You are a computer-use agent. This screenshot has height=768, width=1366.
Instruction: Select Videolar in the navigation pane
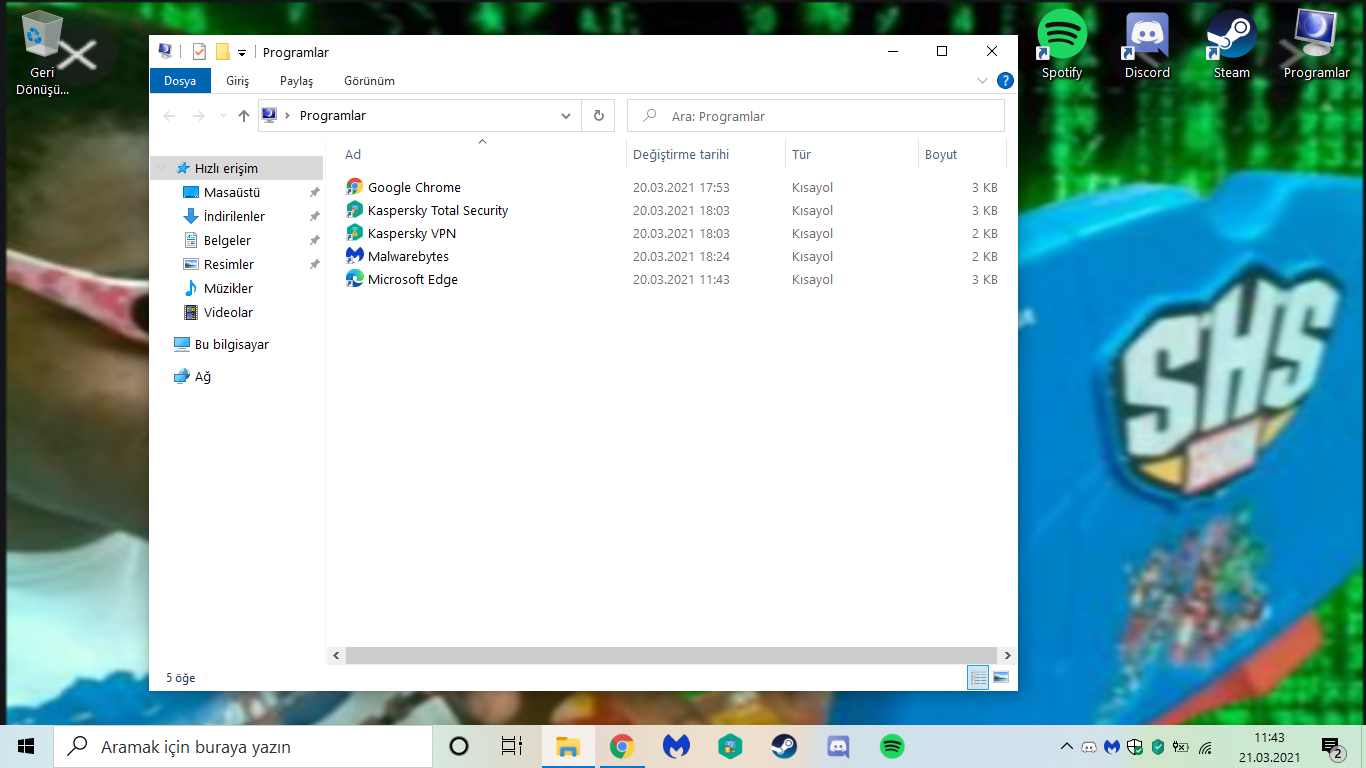[228, 312]
